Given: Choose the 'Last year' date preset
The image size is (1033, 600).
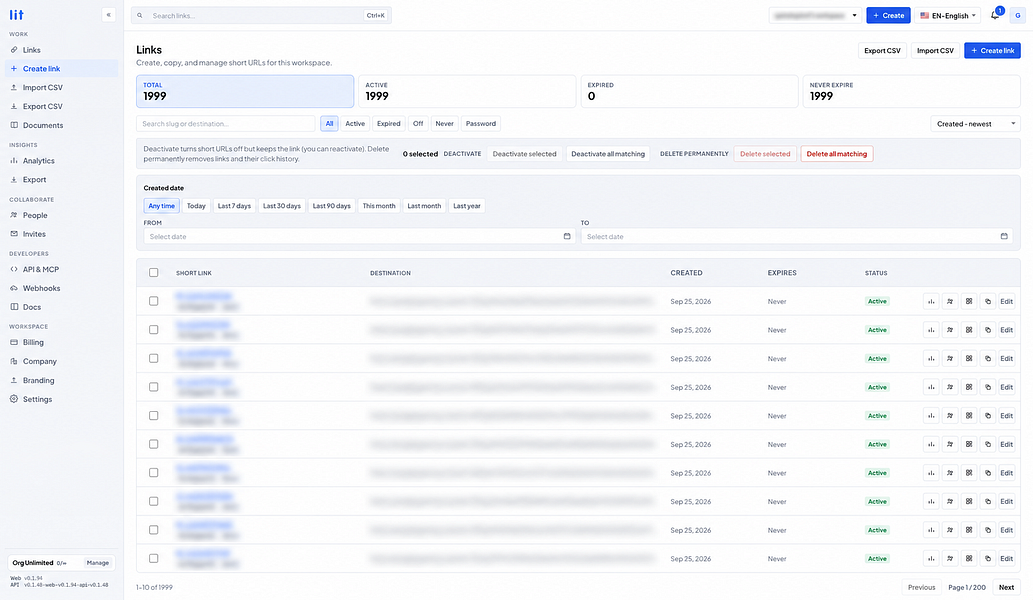Looking at the screenshot, I should (466, 206).
